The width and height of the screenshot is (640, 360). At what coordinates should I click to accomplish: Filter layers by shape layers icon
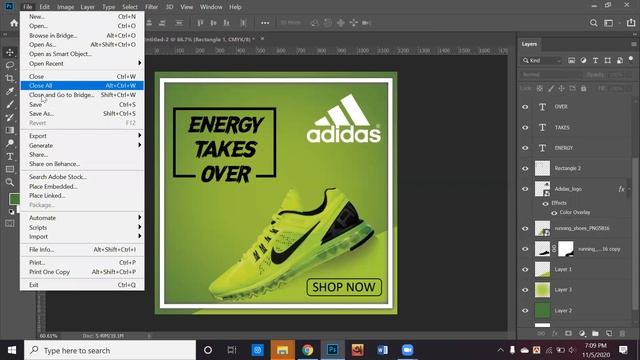pyautogui.click(x=608, y=60)
